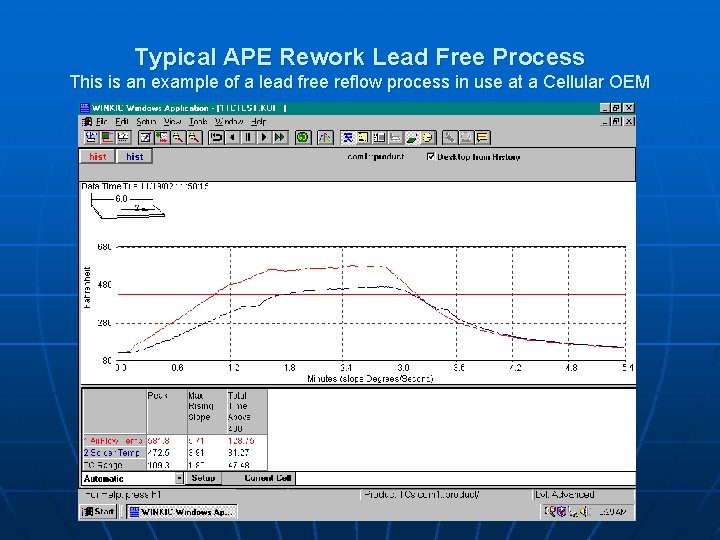Toggle the Desktop from History checkbox
The height and width of the screenshot is (540, 720).
[431, 157]
